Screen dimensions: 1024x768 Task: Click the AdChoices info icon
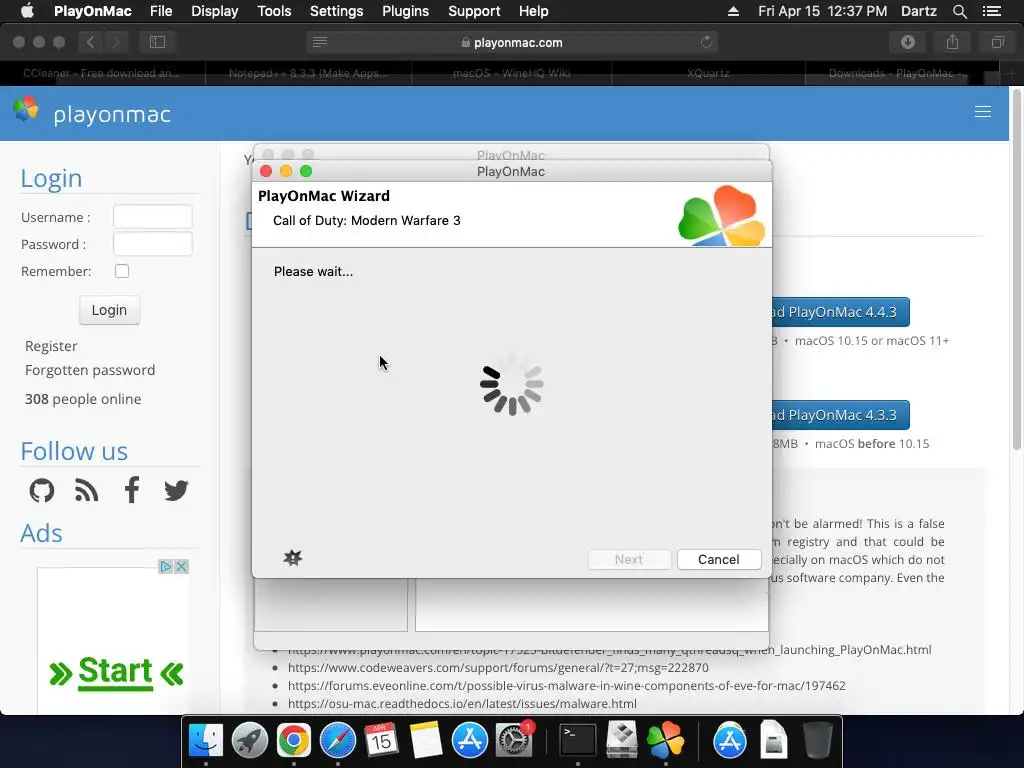[x=166, y=566]
